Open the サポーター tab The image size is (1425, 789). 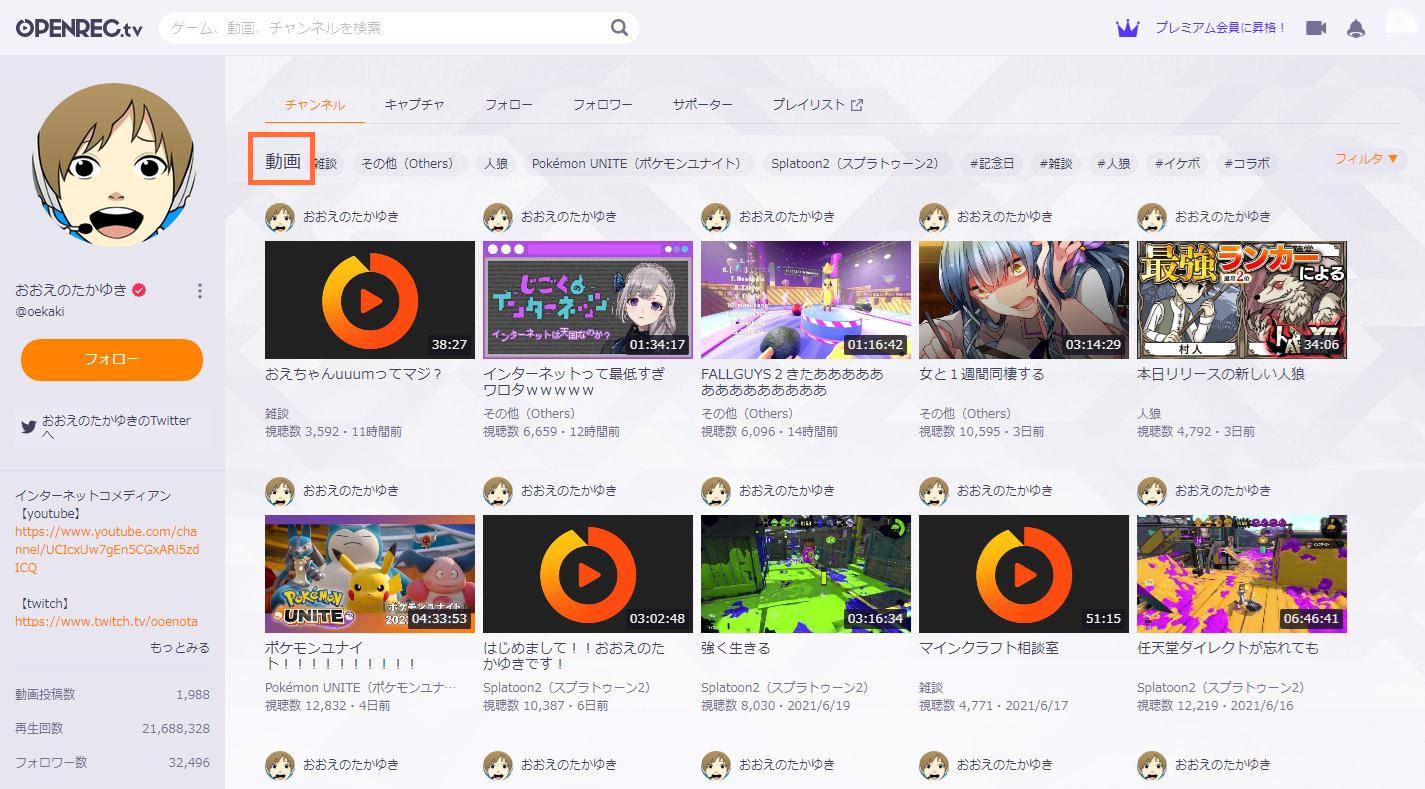click(x=702, y=105)
